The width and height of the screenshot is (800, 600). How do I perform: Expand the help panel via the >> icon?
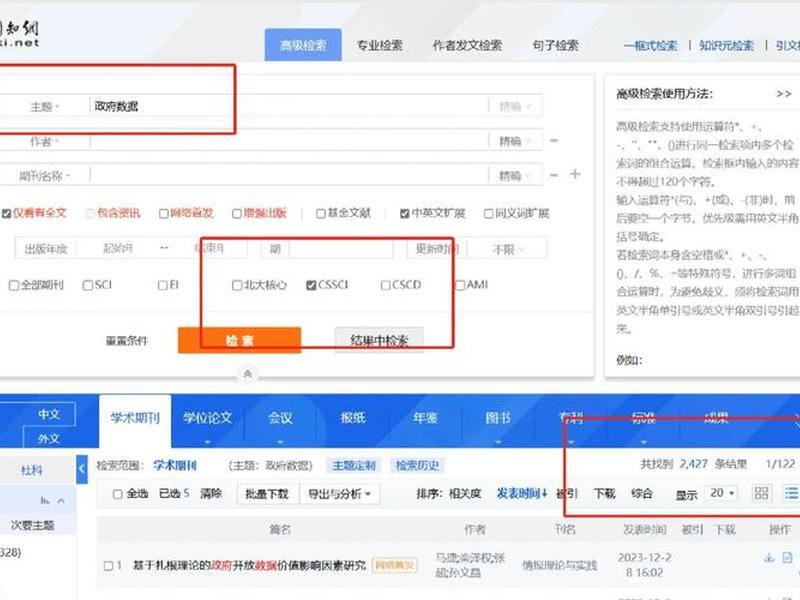point(784,94)
